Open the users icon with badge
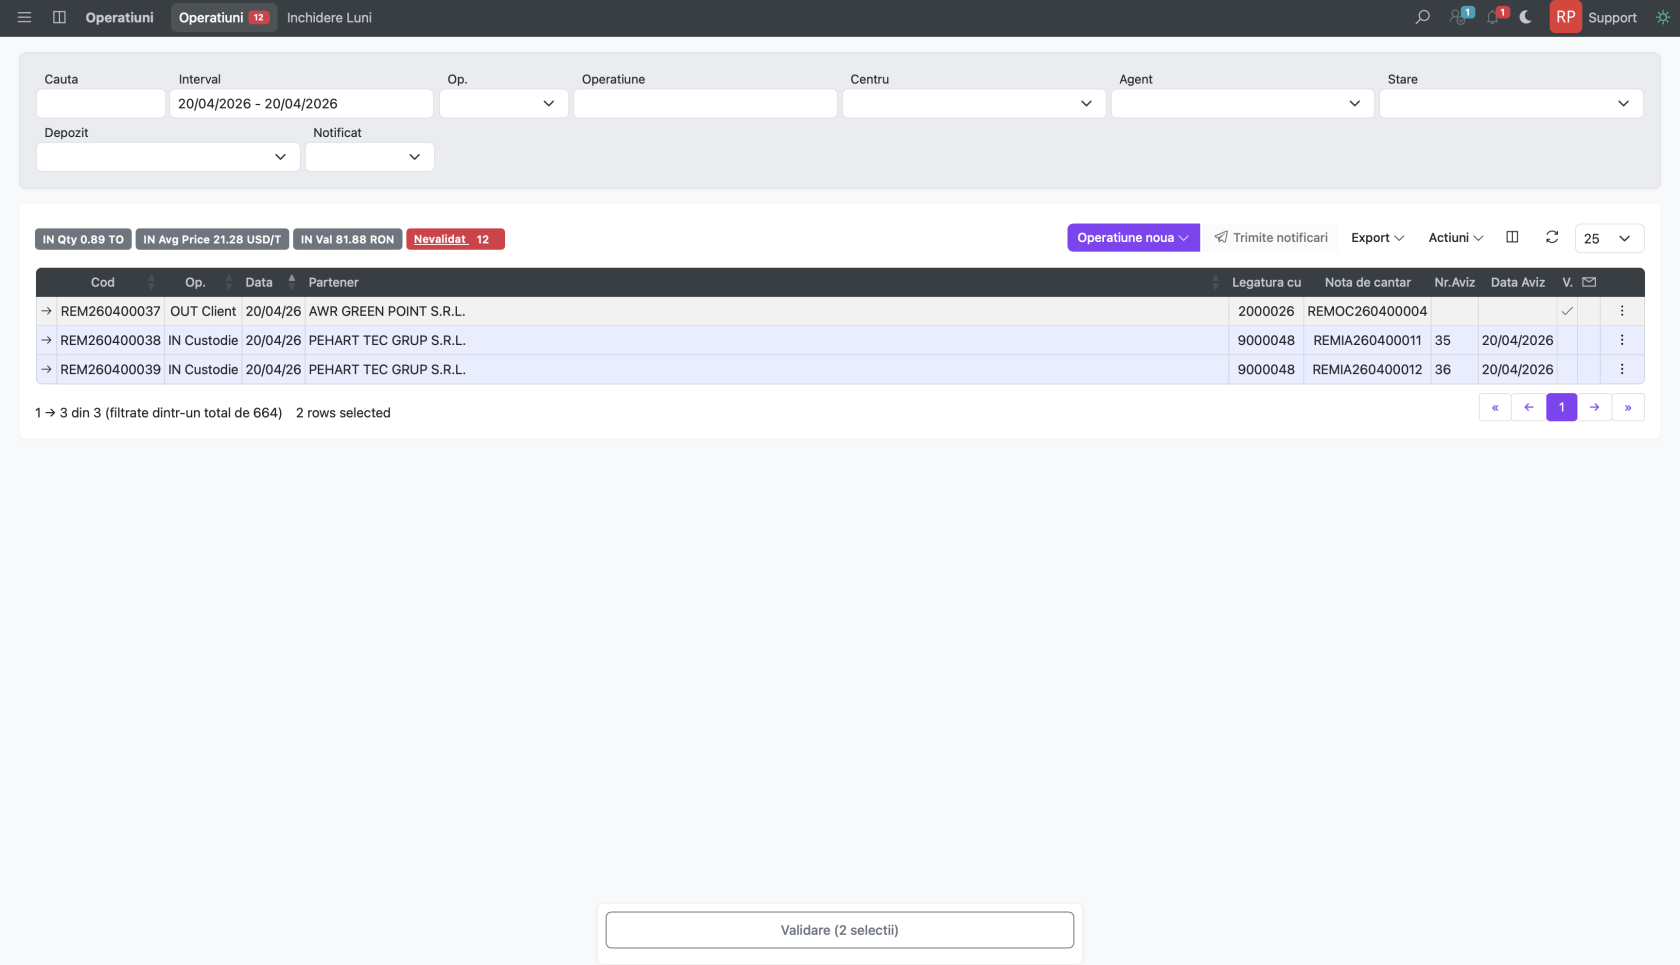This screenshot has width=1680, height=965. pos(1460,17)
